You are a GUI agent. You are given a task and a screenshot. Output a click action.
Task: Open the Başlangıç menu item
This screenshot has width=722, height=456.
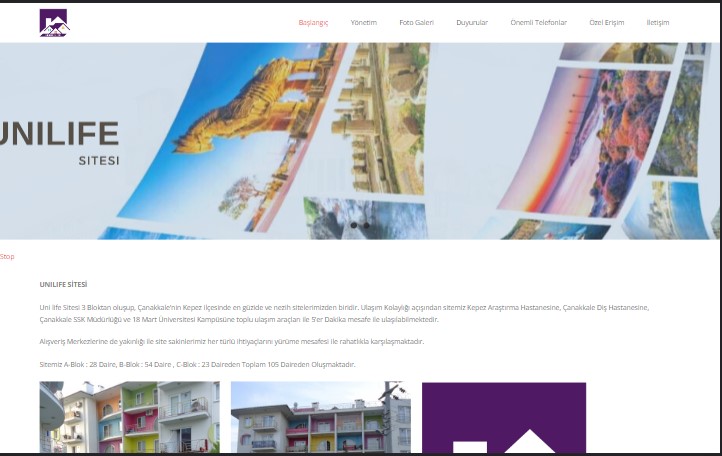pos(313,23)
